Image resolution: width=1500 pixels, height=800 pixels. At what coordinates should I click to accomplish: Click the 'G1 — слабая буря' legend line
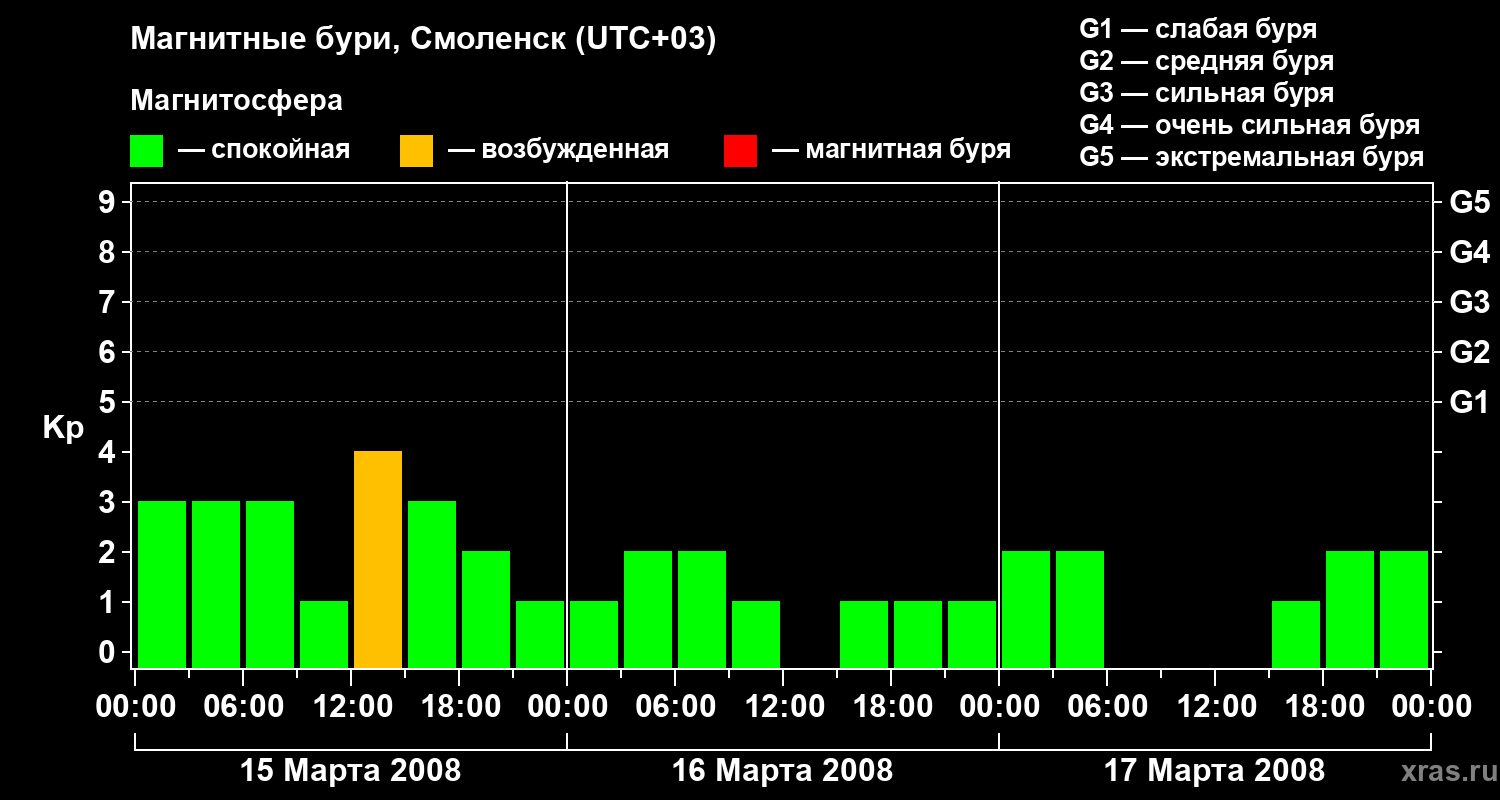(x=1198, y=28)
